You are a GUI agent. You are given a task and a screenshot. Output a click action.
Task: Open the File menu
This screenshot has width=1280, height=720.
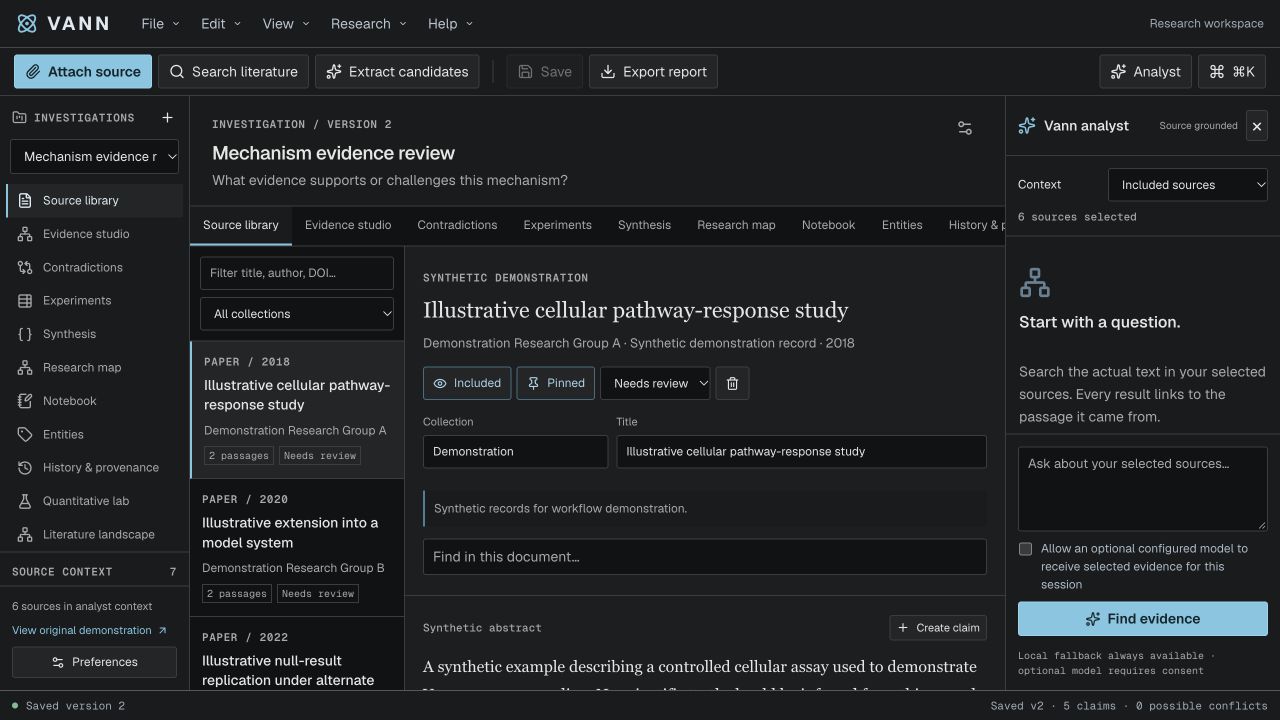pyautogui.click(x=160, y=24)
